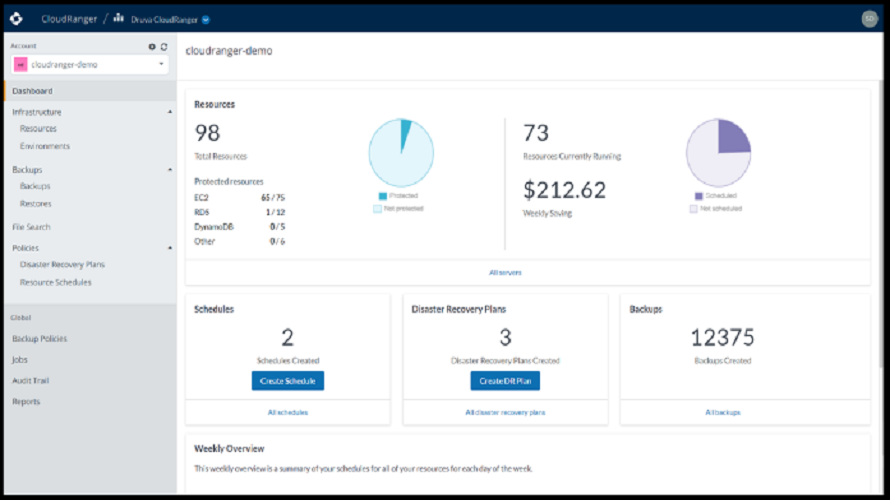Image resolution: width=890 pixels, height=500 pixels.
Task: Click the protected resources pie chart
Action: [x=401, y=153]
